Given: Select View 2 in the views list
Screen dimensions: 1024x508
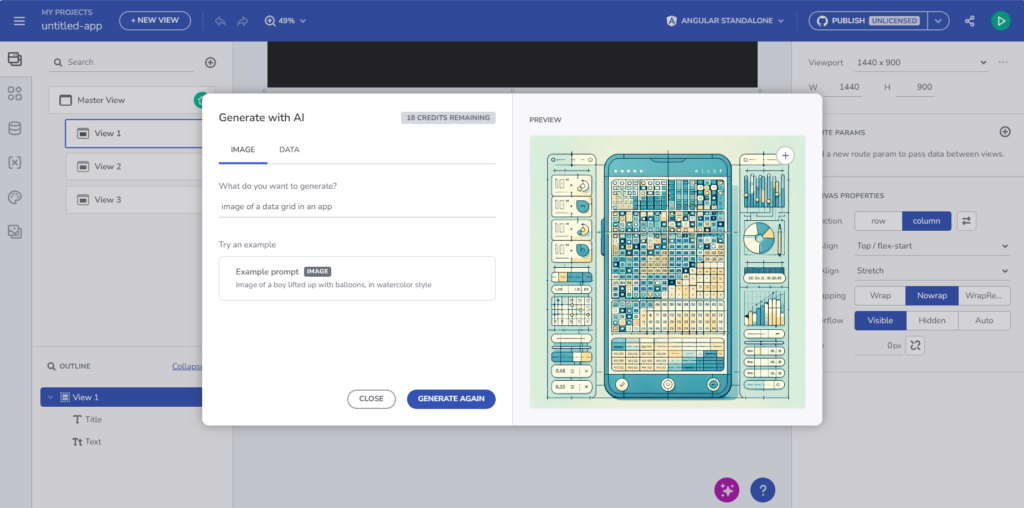Looking at the screenshot, I should pos(134,167).
